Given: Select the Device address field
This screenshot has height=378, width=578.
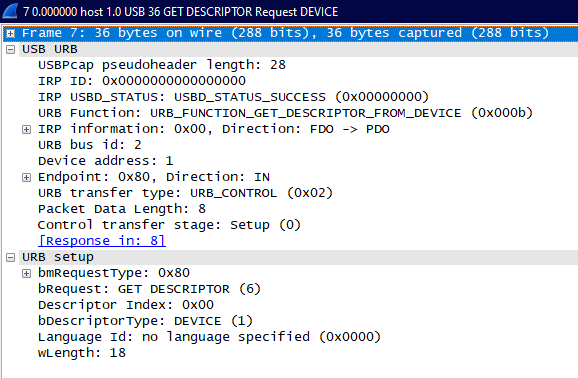Looking at the screenshot, I should [x=105, y=161].
